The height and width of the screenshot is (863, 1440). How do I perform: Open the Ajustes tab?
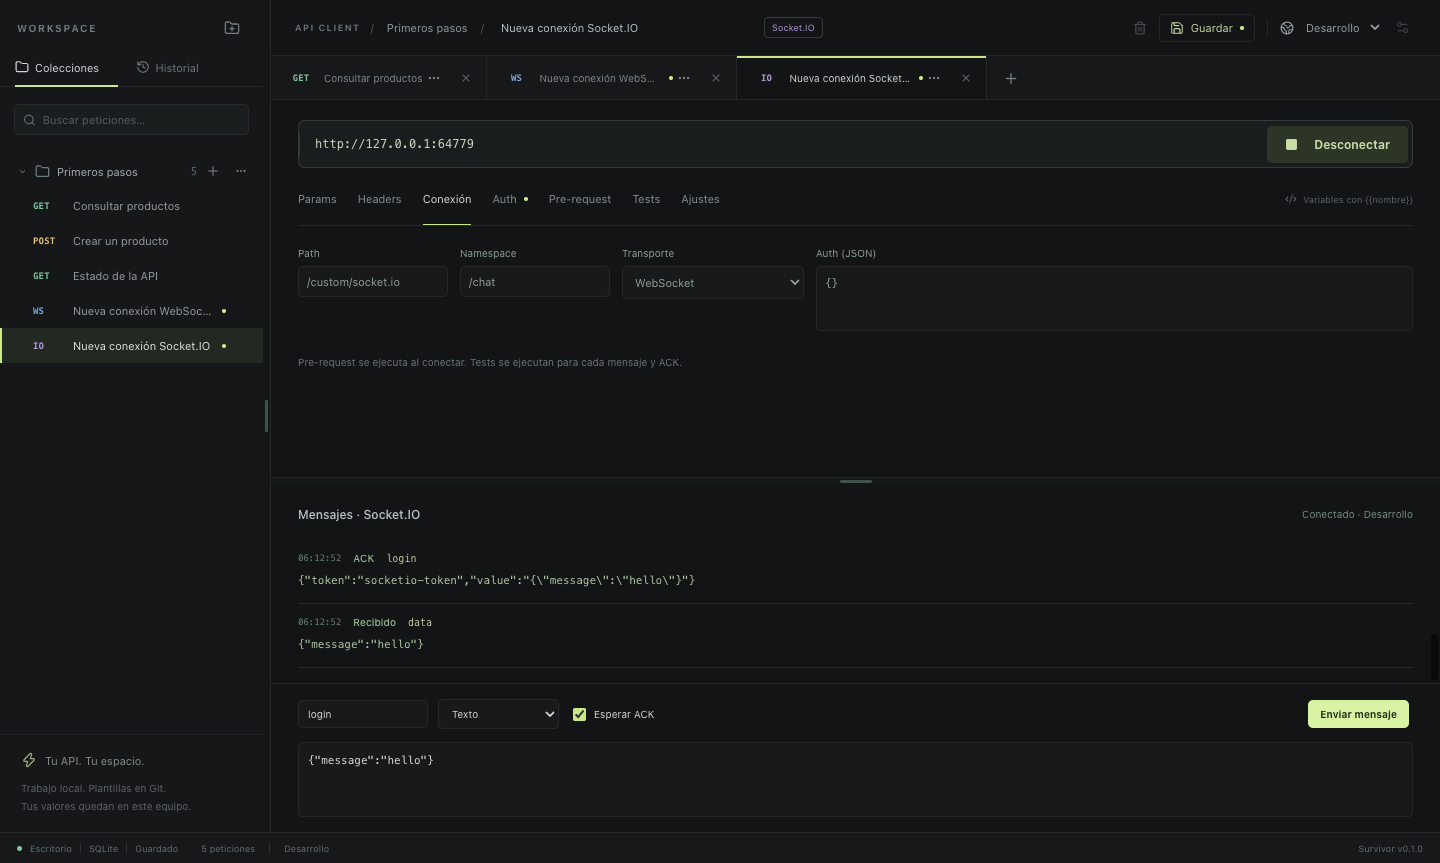[700, 199]
